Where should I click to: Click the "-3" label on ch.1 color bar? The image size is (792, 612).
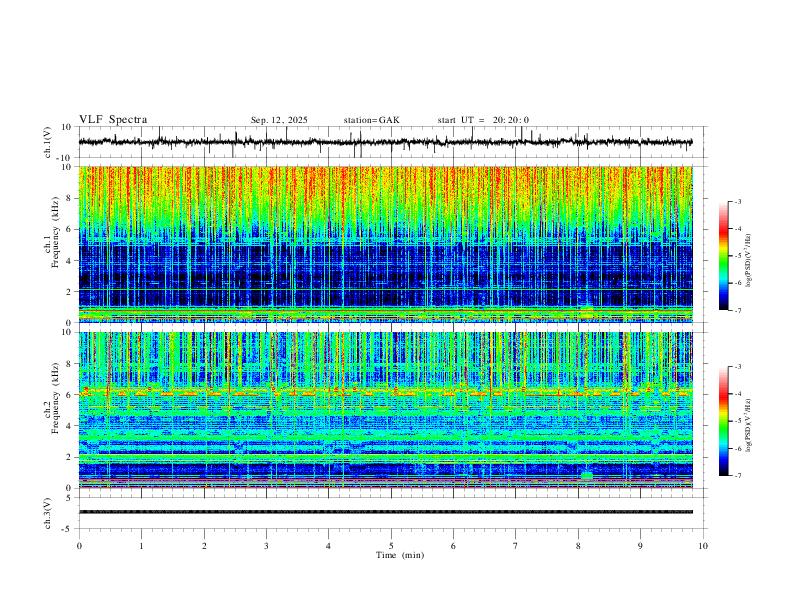(x=738, y=201)
